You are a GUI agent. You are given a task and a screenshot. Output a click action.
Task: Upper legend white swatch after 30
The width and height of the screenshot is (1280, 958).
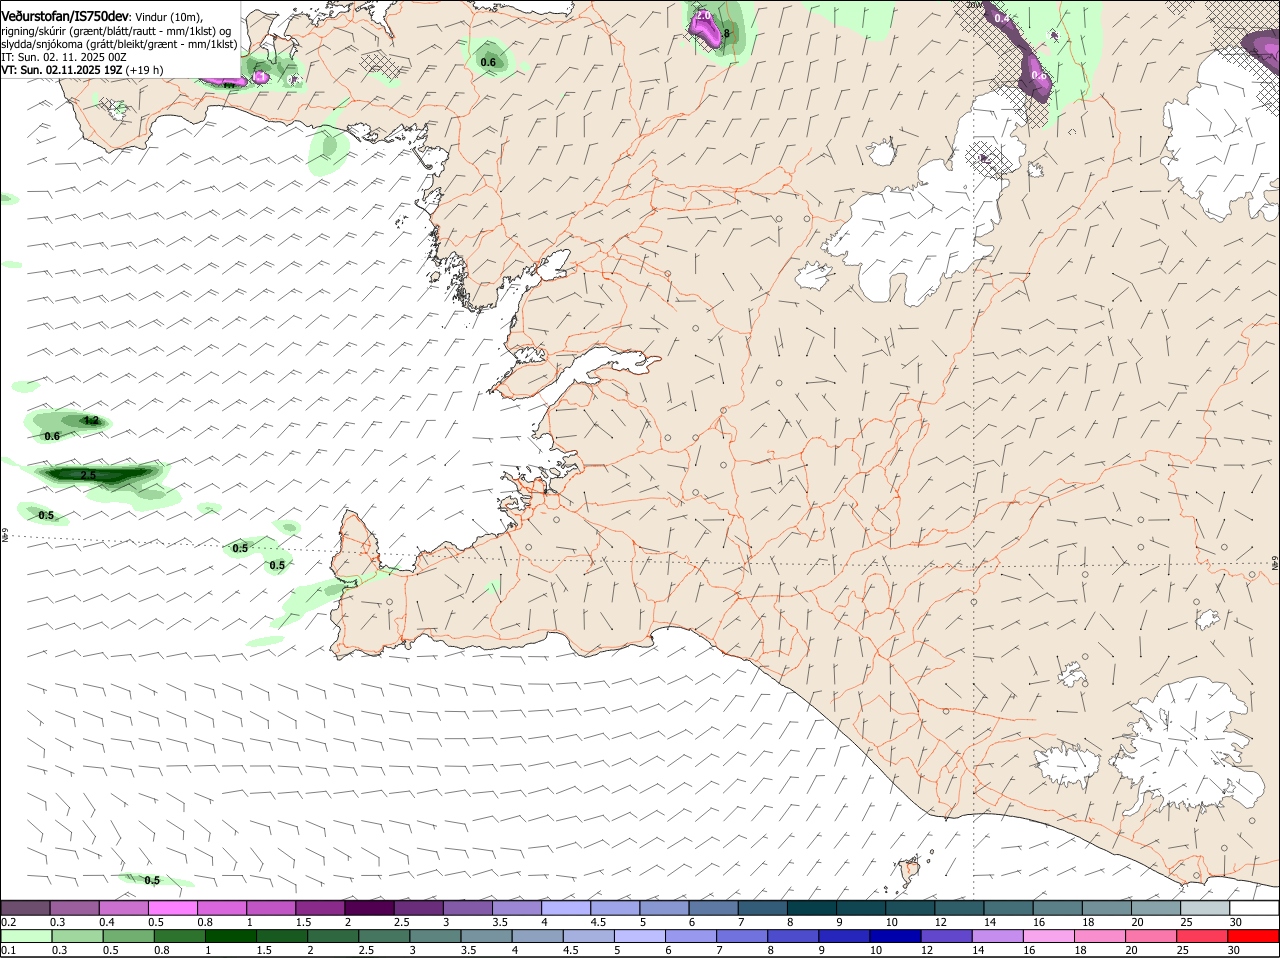(1254, 908)
